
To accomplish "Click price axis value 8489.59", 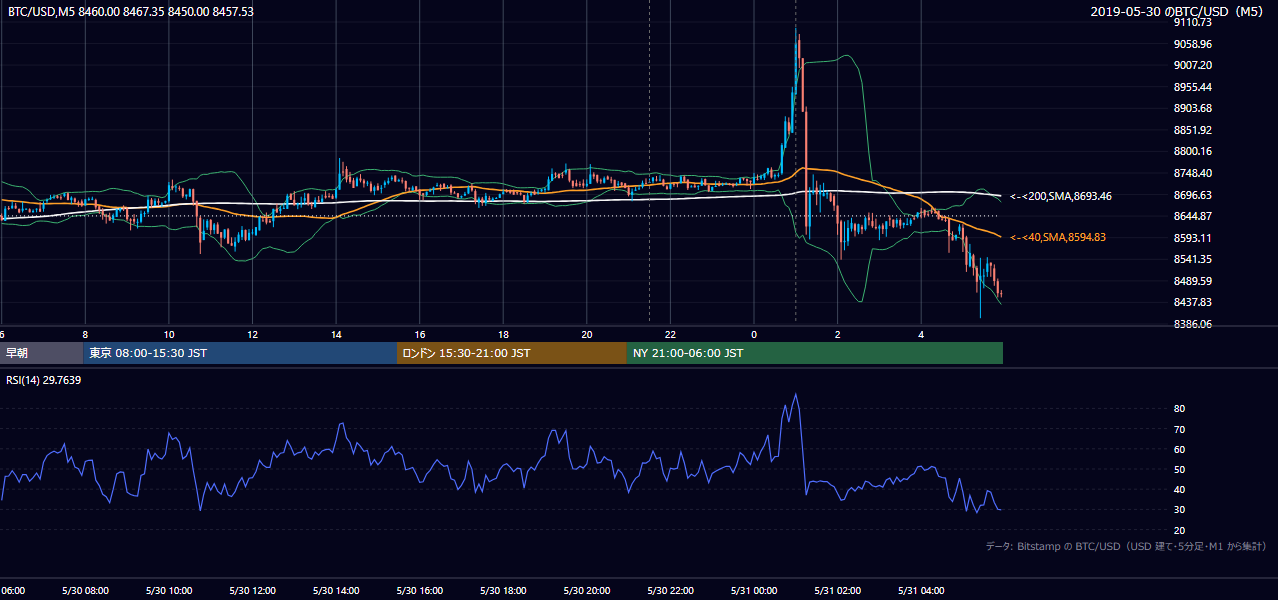I will point(1192,281).
